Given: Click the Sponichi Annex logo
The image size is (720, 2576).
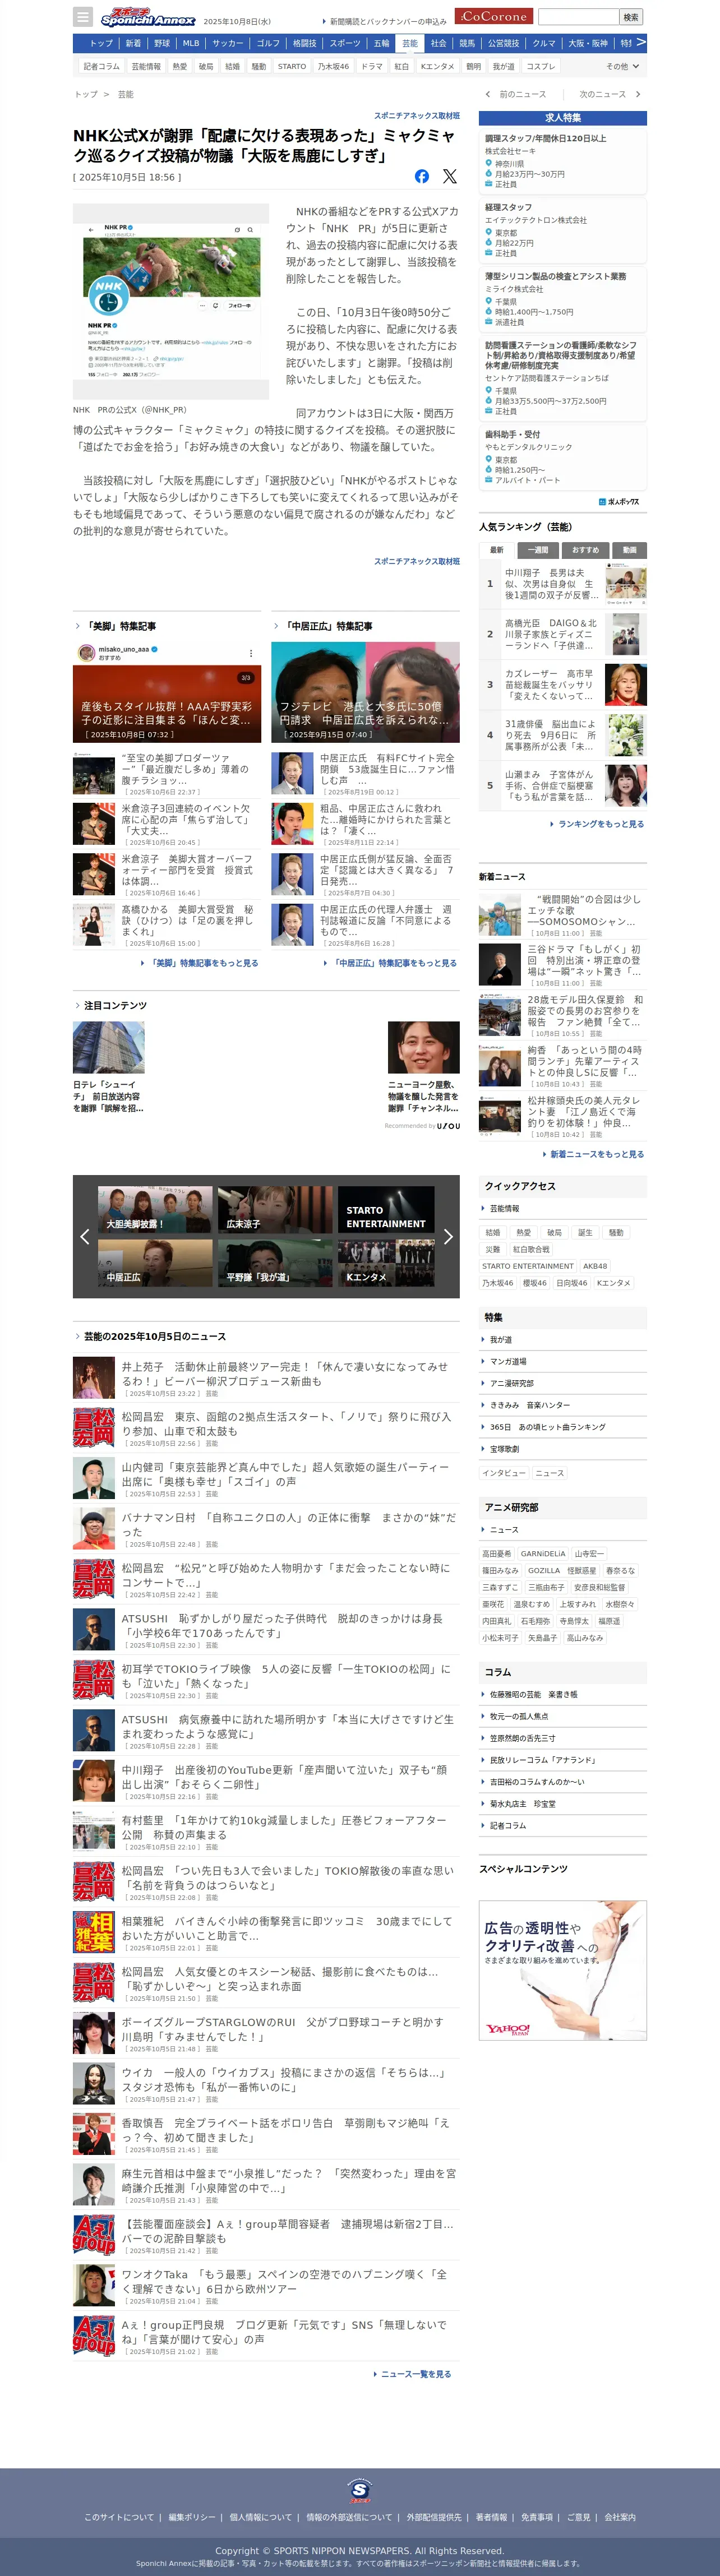Looking at the screenshot, I should coord(147,17).
